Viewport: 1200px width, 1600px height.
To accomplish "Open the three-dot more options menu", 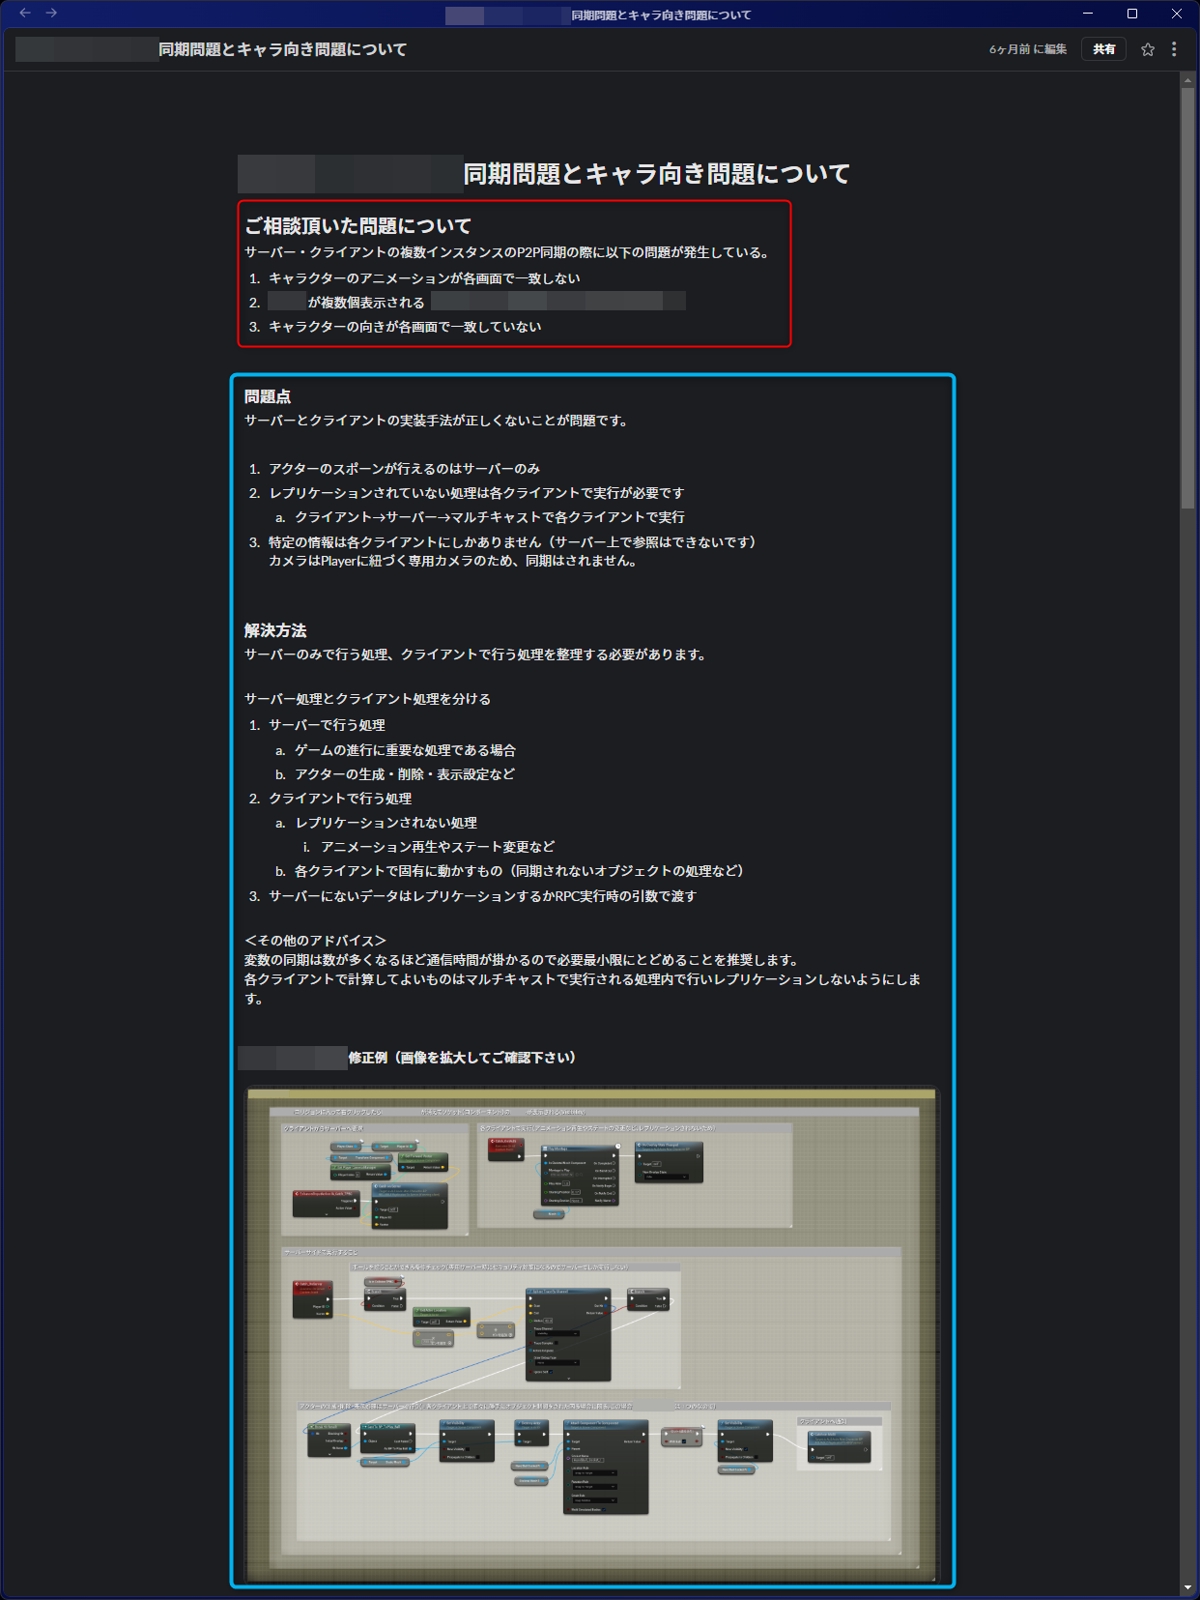I will 1174,49.
